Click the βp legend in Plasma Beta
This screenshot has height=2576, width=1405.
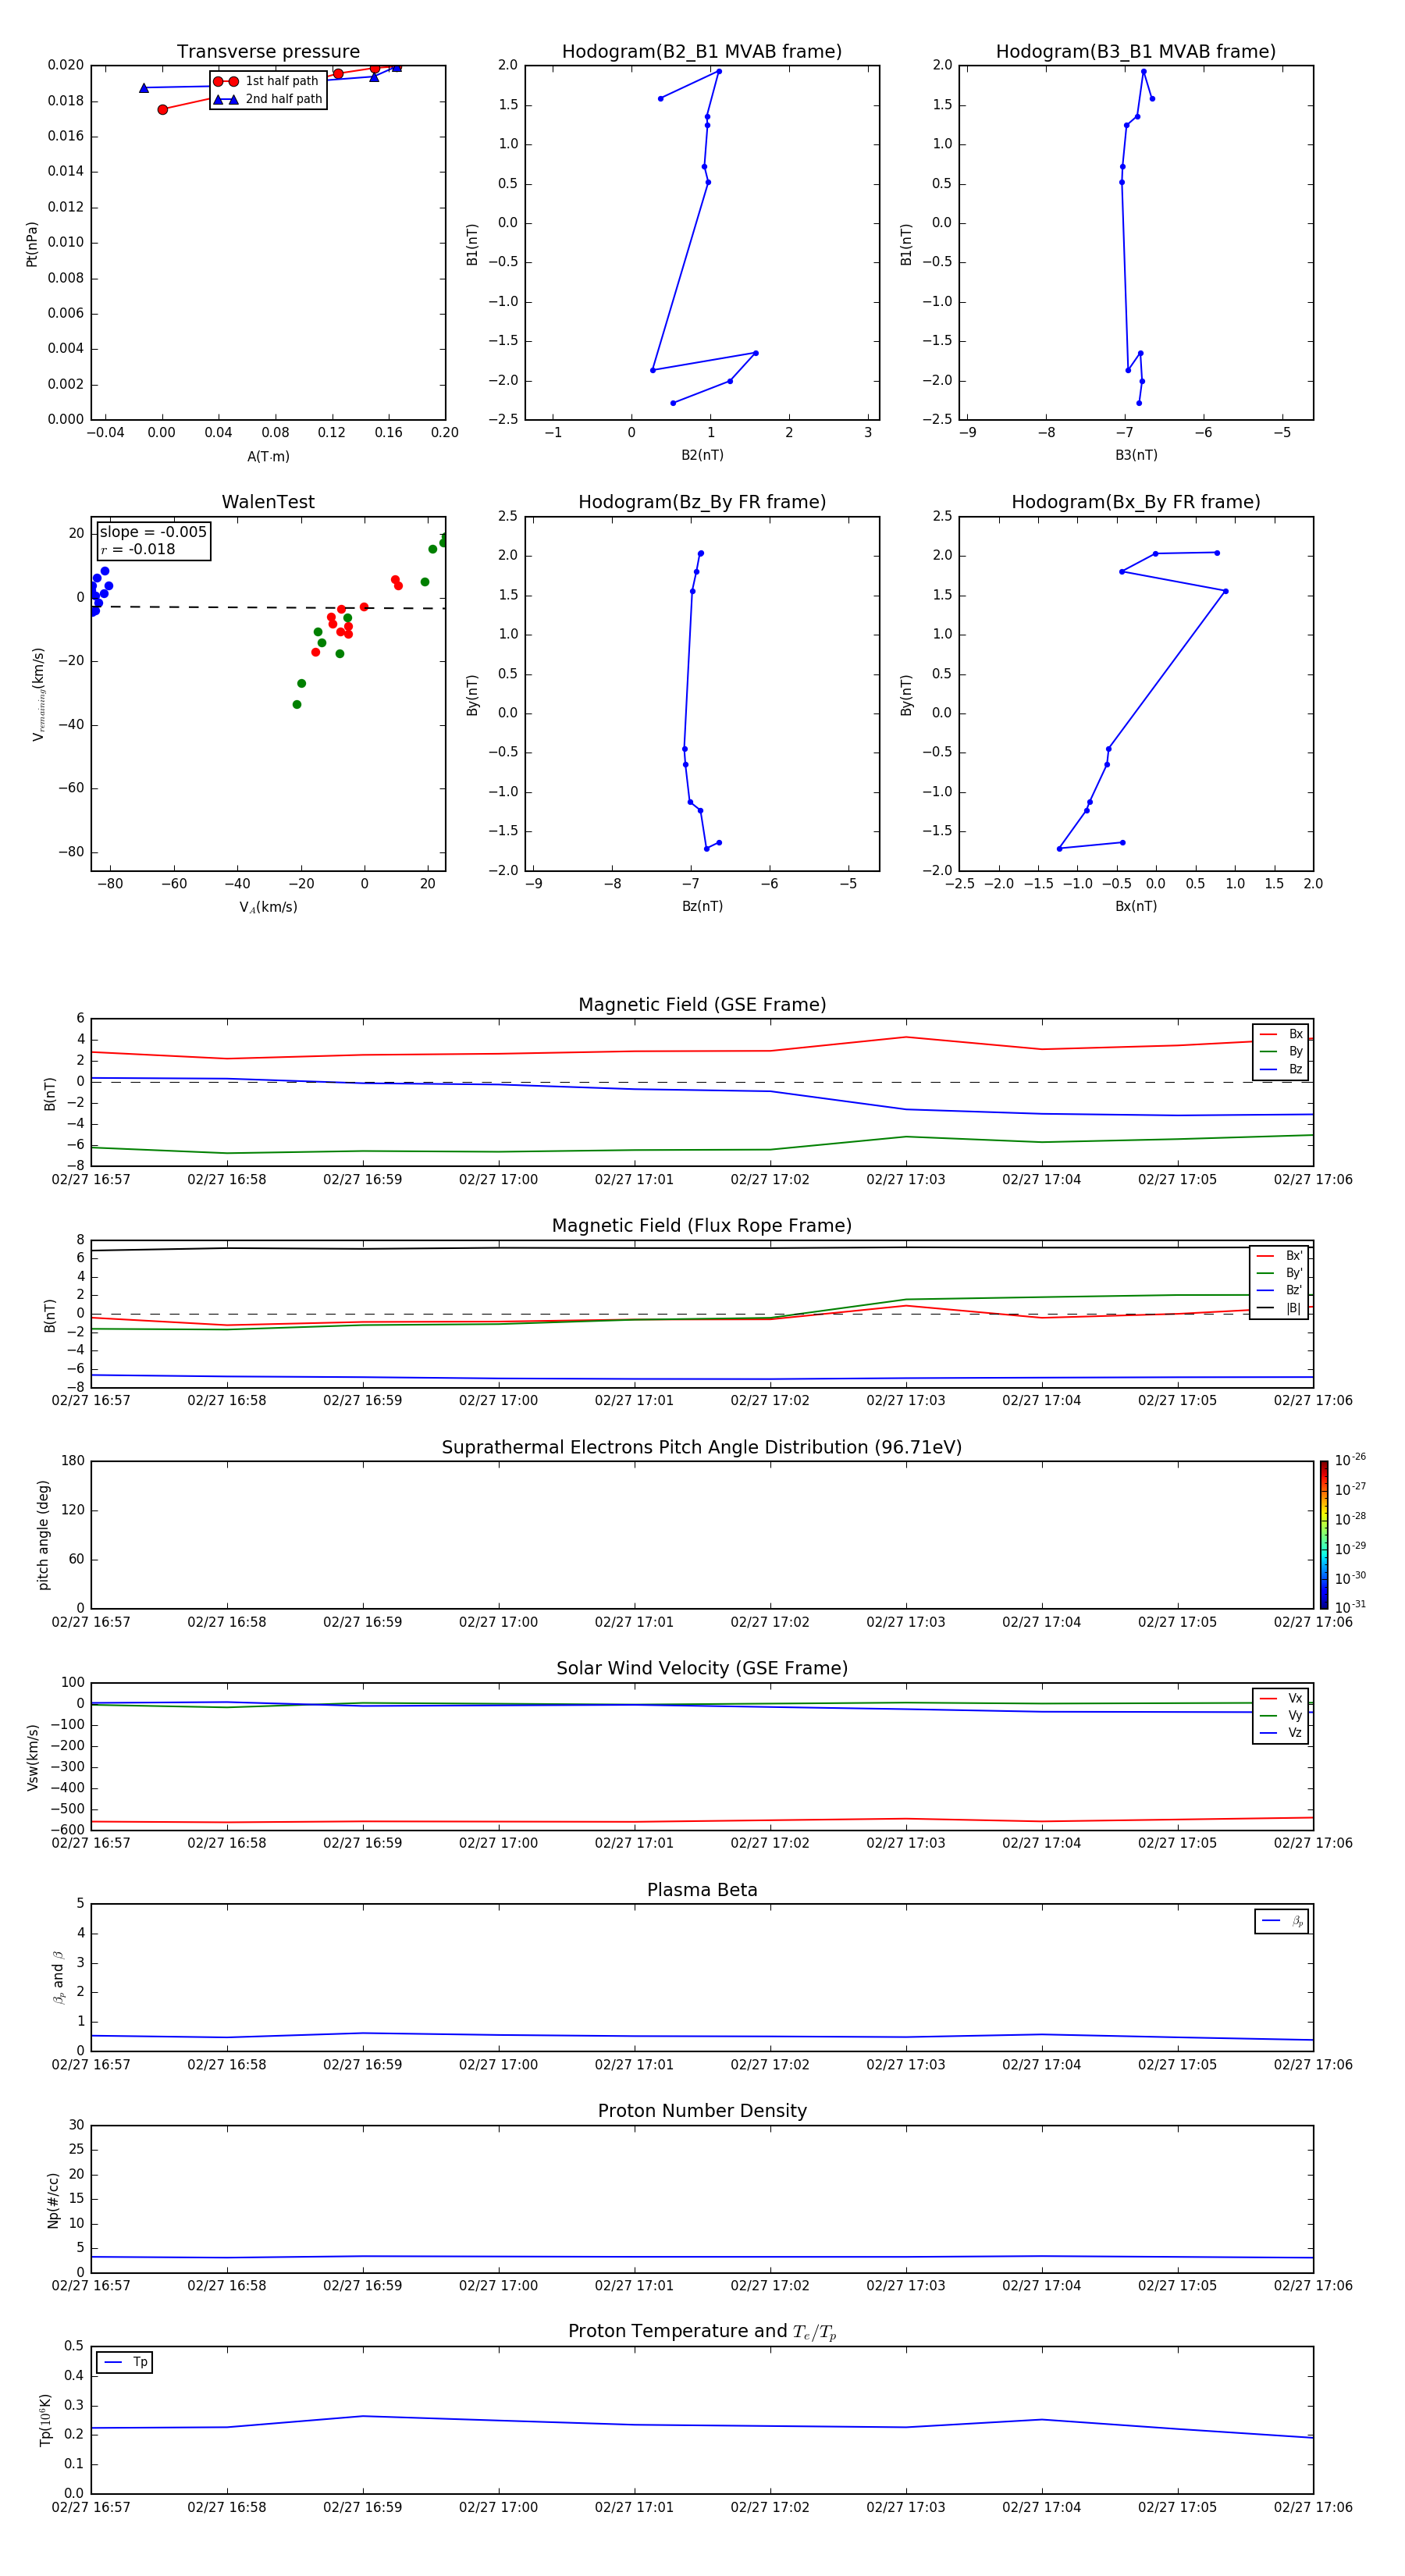point(1282,1921)
